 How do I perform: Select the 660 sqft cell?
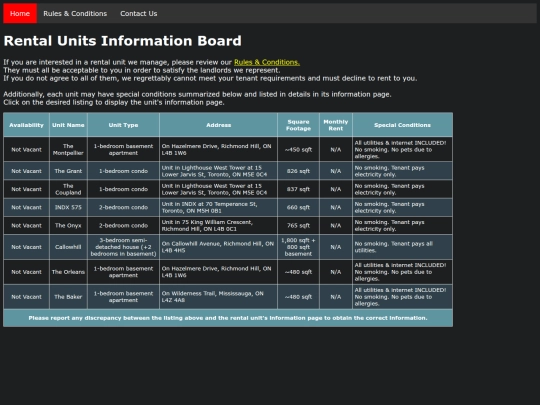[x=298, y=207]
